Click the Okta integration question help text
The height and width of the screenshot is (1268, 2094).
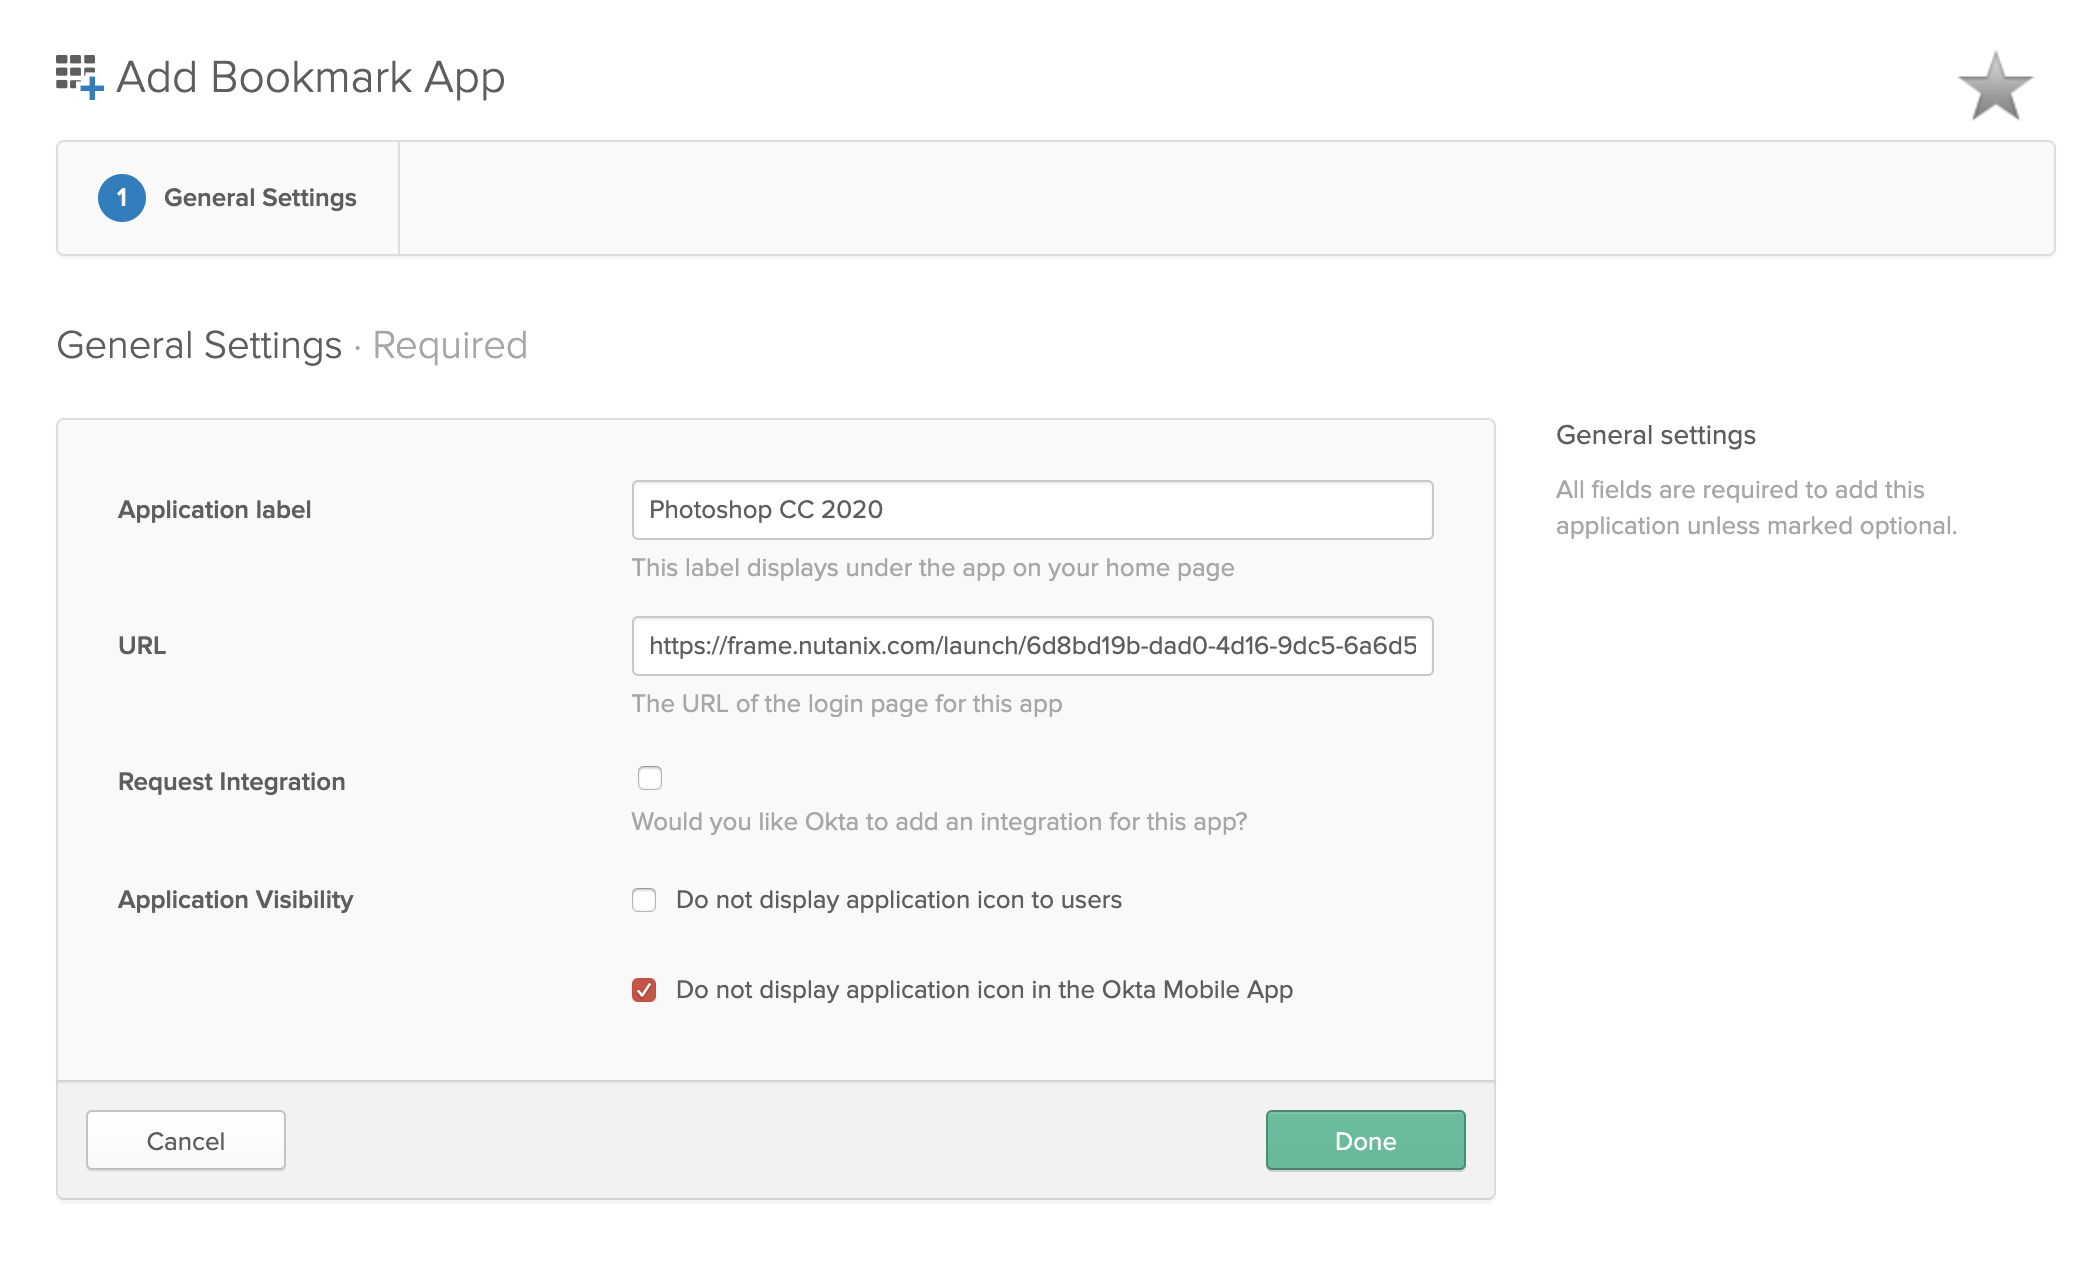[939, 822]
